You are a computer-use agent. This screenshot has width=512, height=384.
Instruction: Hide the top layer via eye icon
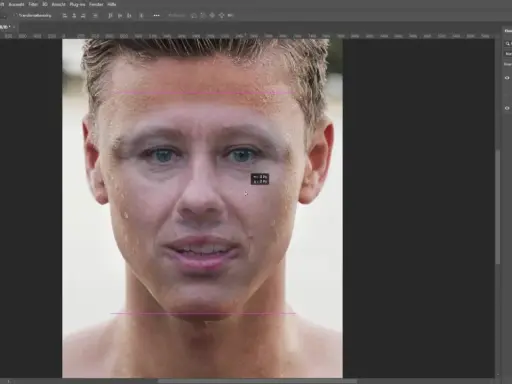[507, 78]
